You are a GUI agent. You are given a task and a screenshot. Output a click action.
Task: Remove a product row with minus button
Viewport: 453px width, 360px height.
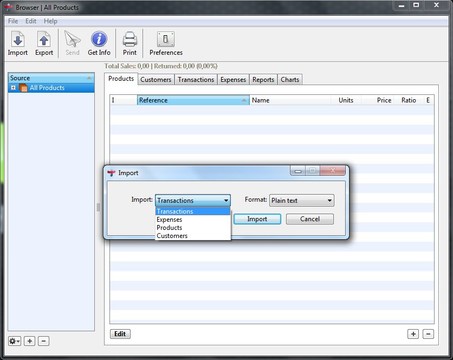tap(428, 334)
